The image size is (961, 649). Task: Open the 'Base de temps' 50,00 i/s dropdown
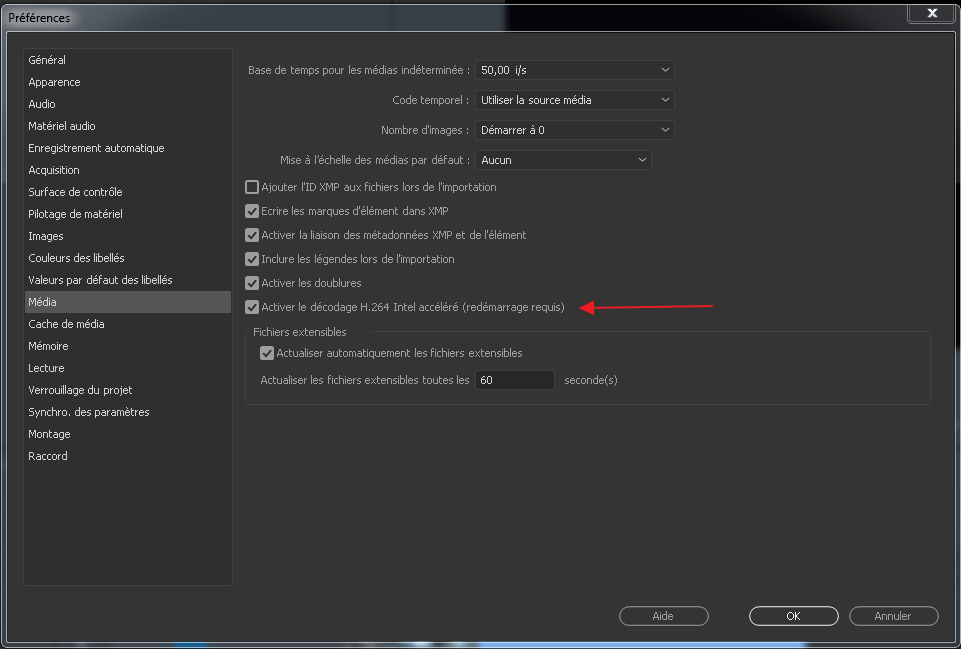pos(574,70)
